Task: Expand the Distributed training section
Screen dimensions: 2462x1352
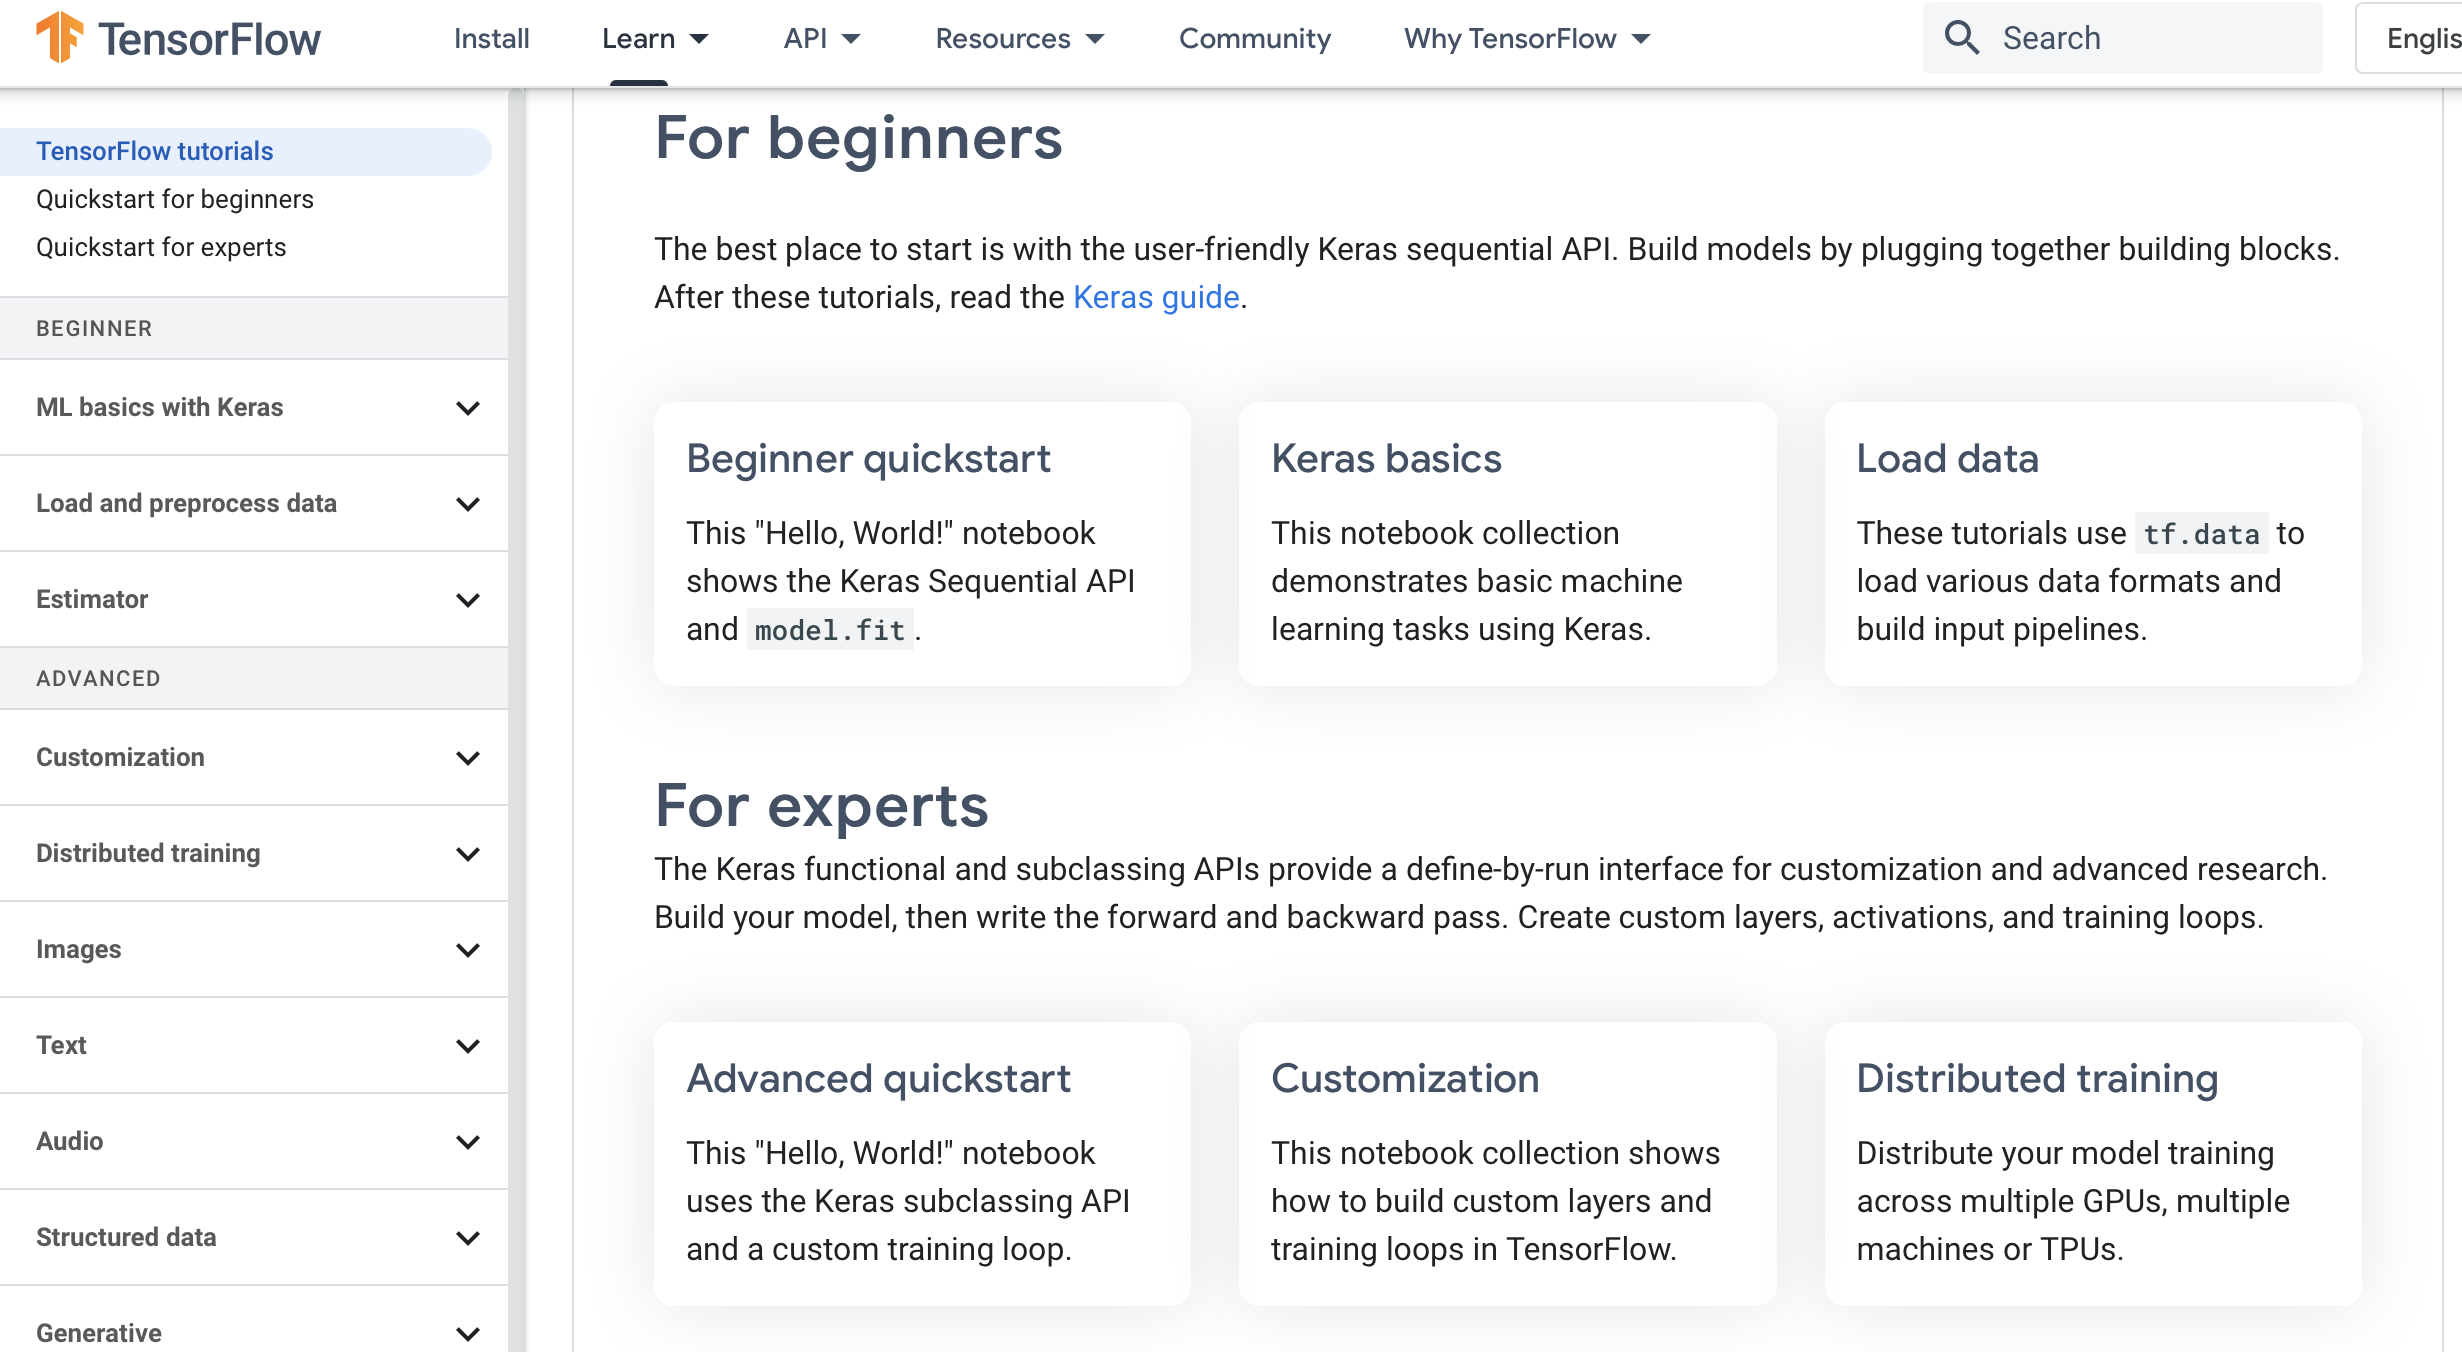Action: [466, 854]
